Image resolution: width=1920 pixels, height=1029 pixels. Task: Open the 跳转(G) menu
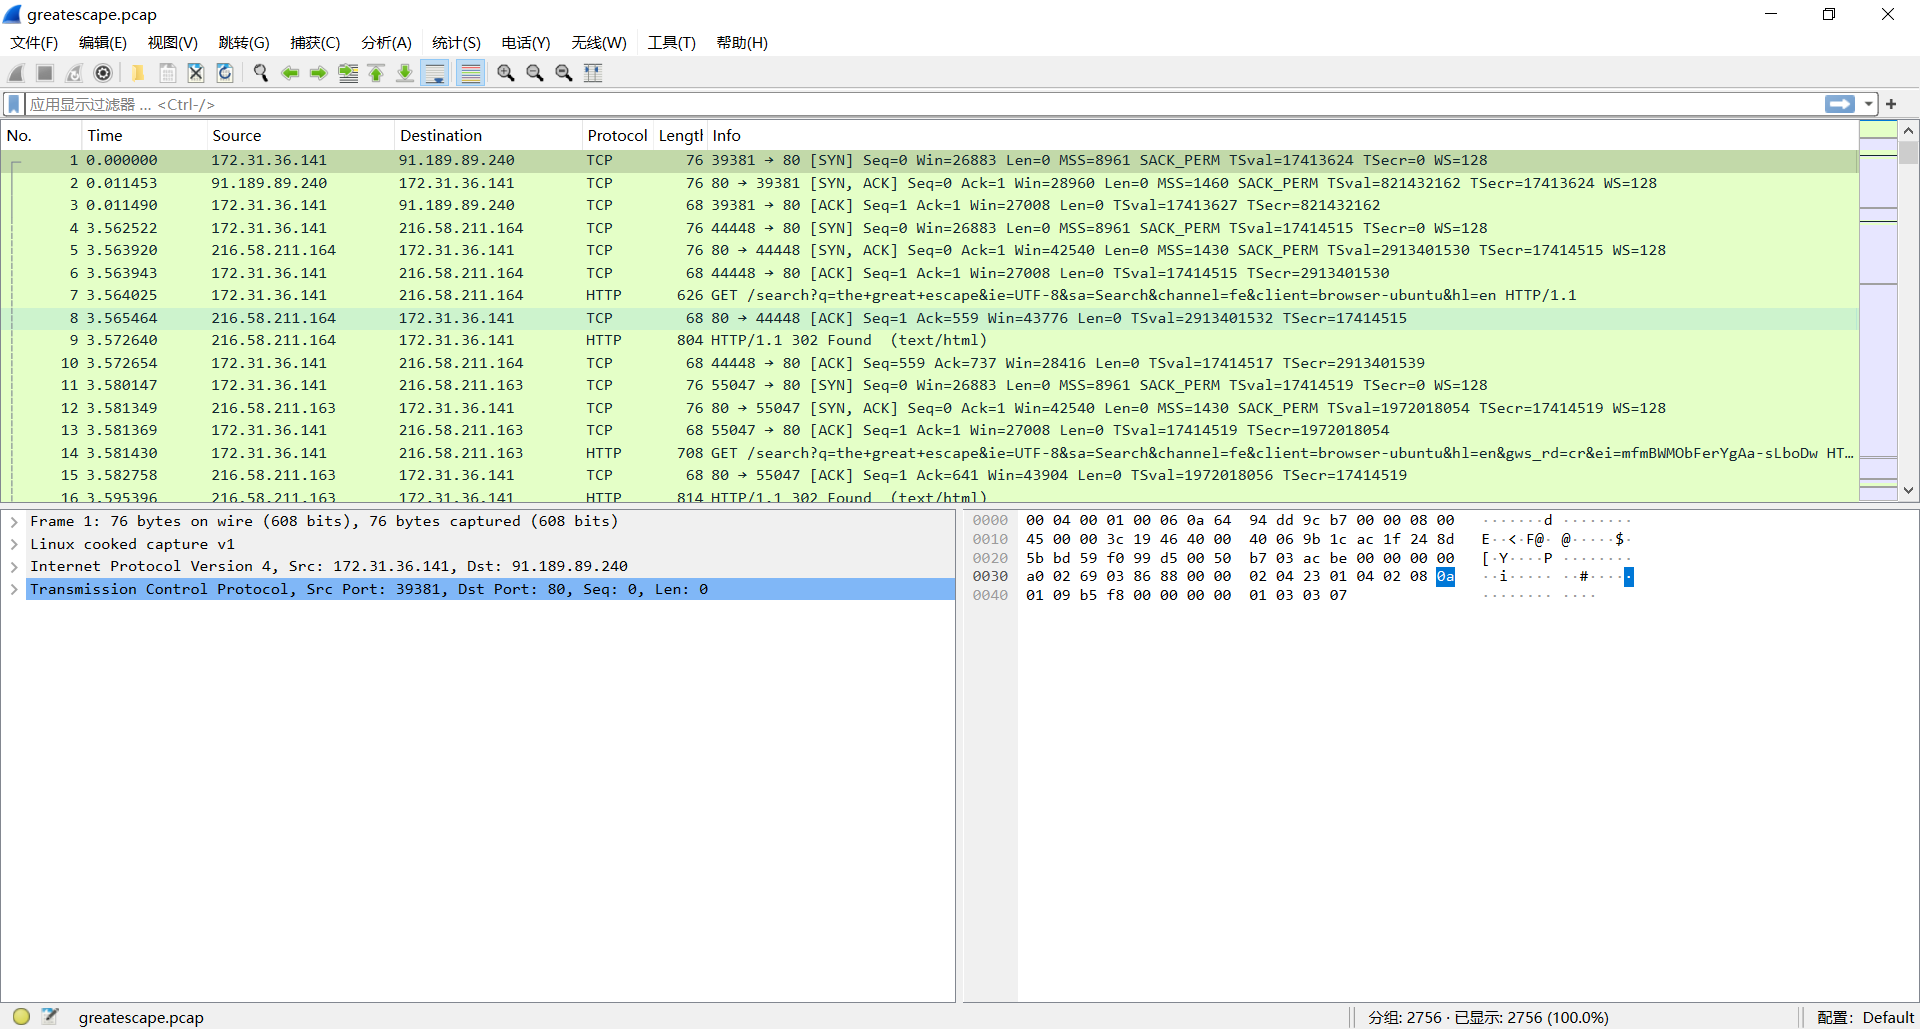click(x=244, y=42)
